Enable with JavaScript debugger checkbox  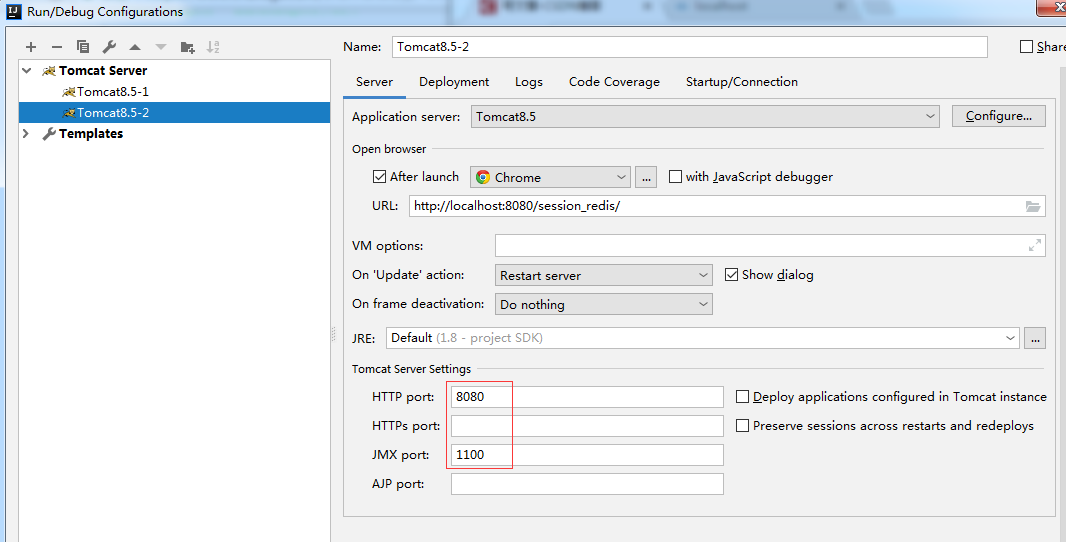click(675, 177)
